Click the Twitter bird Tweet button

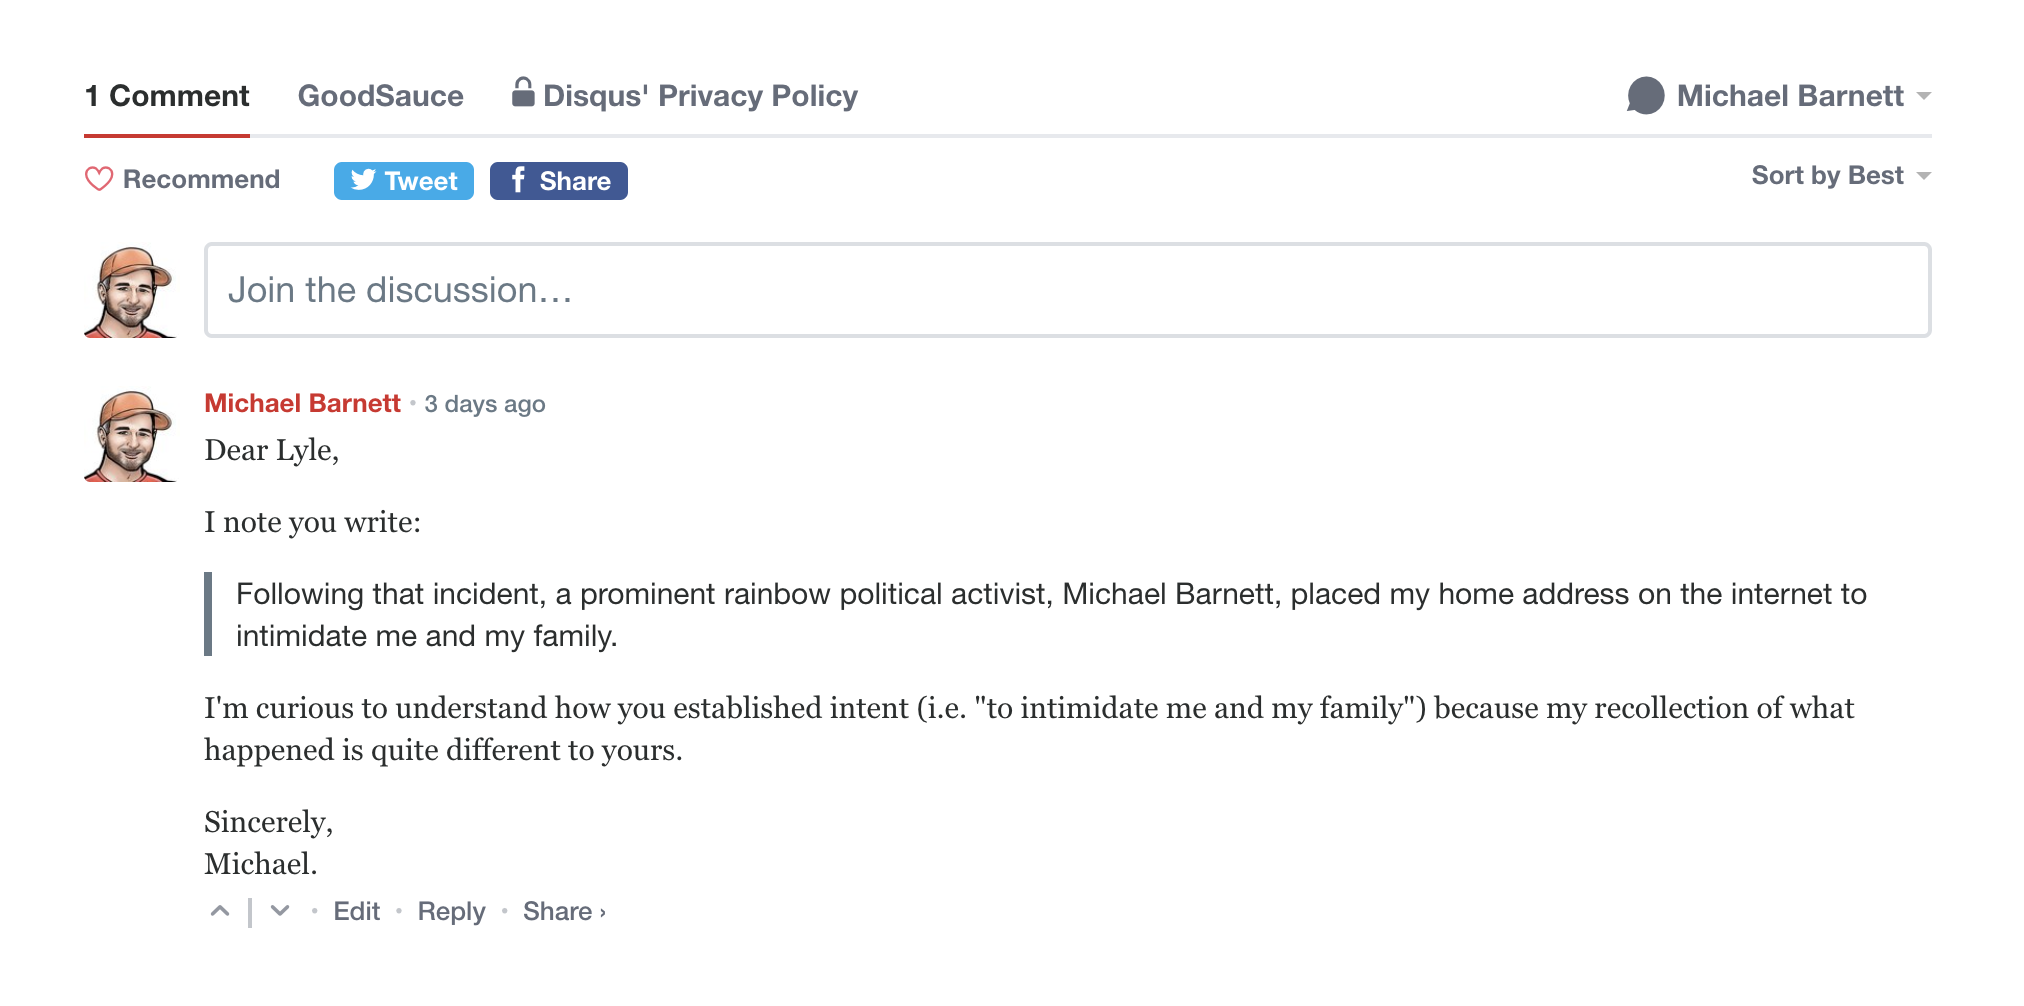click(403, 181)
